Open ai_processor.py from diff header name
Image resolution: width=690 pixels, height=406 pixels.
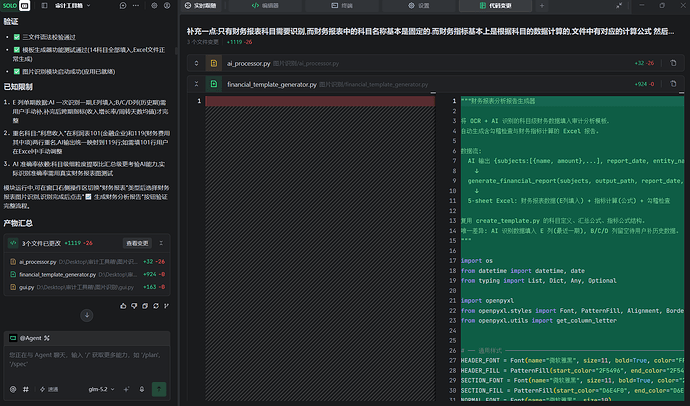[x=248, y=63]
